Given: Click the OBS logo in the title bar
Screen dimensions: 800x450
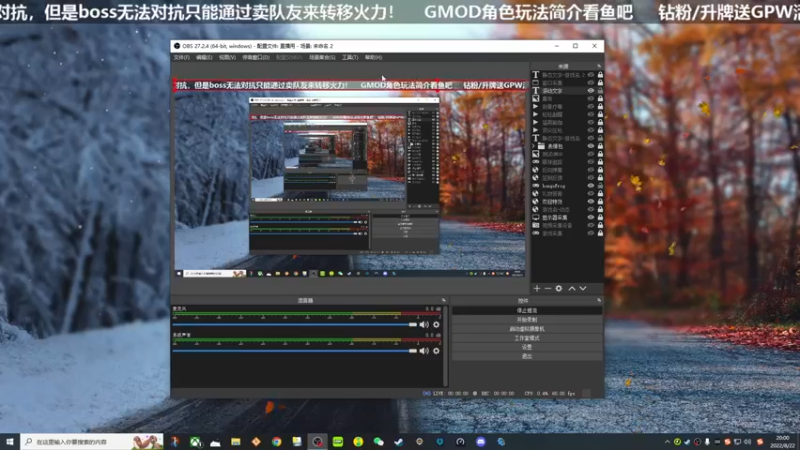Looking at the screenshot, I should (x=177, y=46).
